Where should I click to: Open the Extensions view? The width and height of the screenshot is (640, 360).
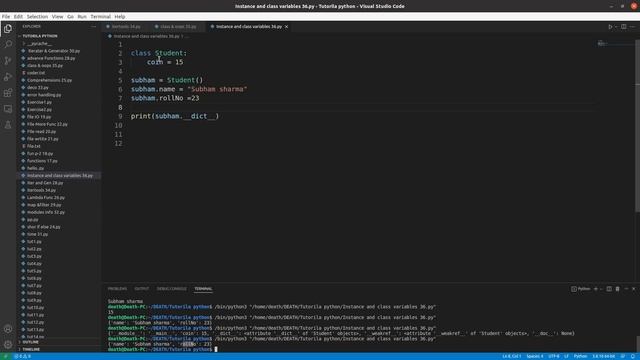coord(8,93)
